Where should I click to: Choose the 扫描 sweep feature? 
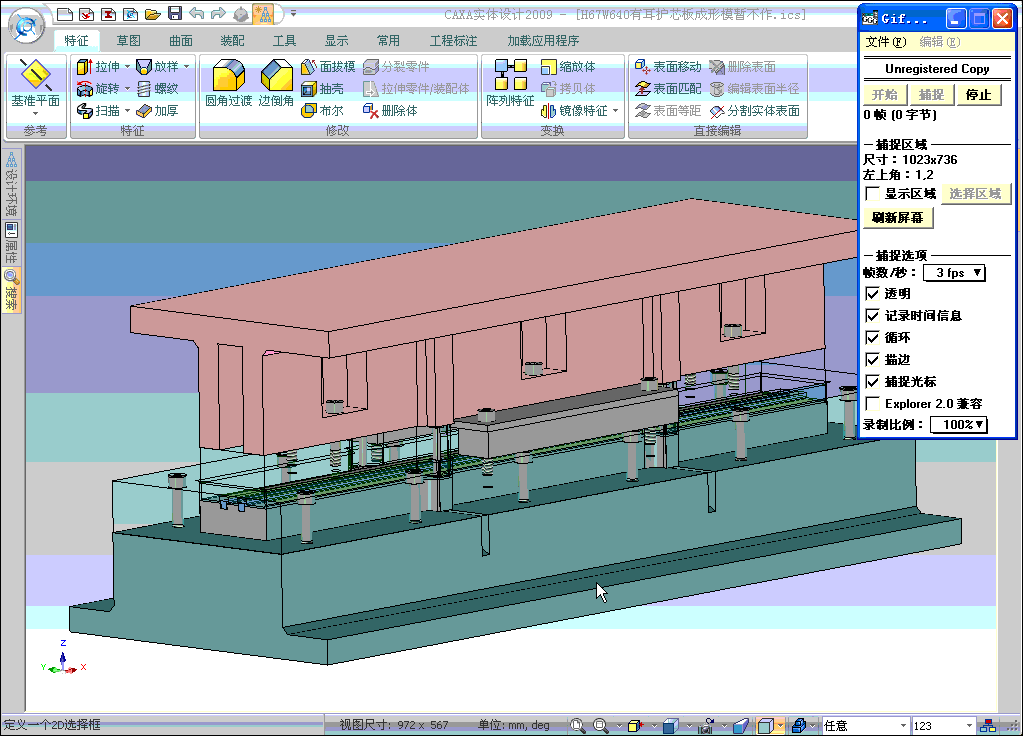click(99, 110)
